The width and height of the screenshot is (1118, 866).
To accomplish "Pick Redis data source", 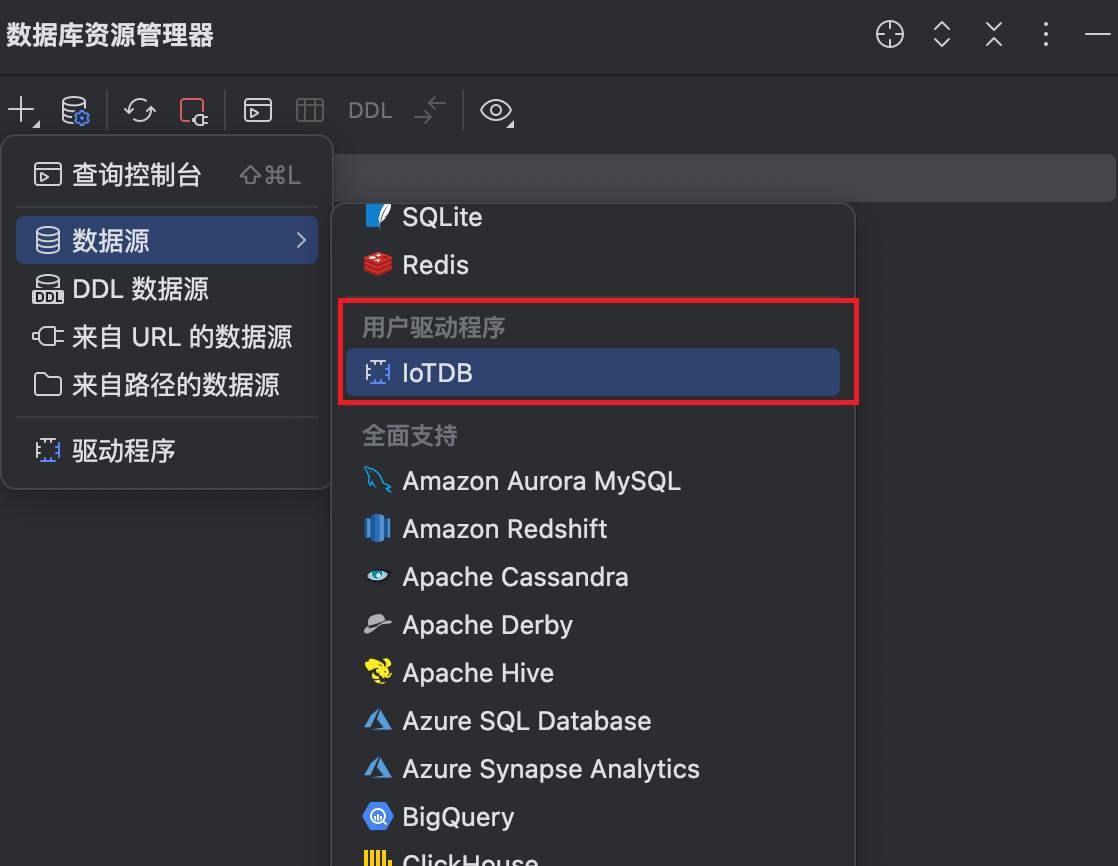I will click(435, 265).
